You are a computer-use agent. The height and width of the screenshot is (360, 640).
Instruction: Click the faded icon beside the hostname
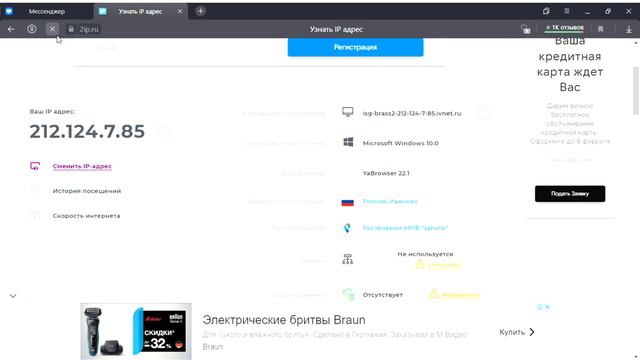(x=484, y=113)
